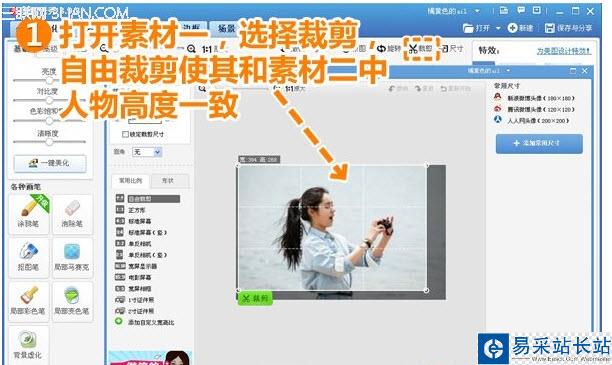Viewport: 612px width, 365px height.
Task: Switch to the 形状 shape tab
Action: 168,181
